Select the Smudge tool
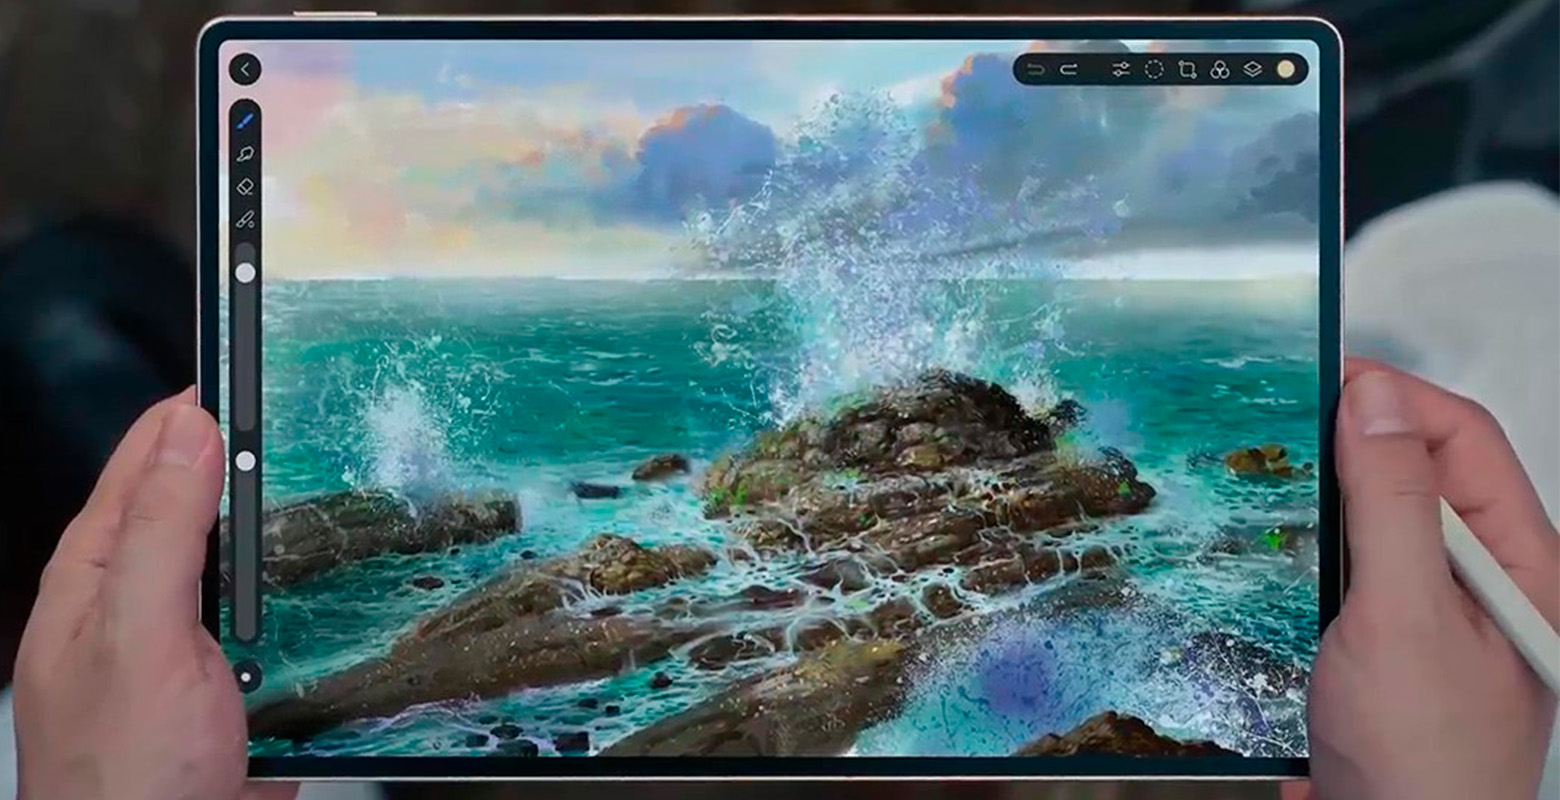 pos(245,154)
